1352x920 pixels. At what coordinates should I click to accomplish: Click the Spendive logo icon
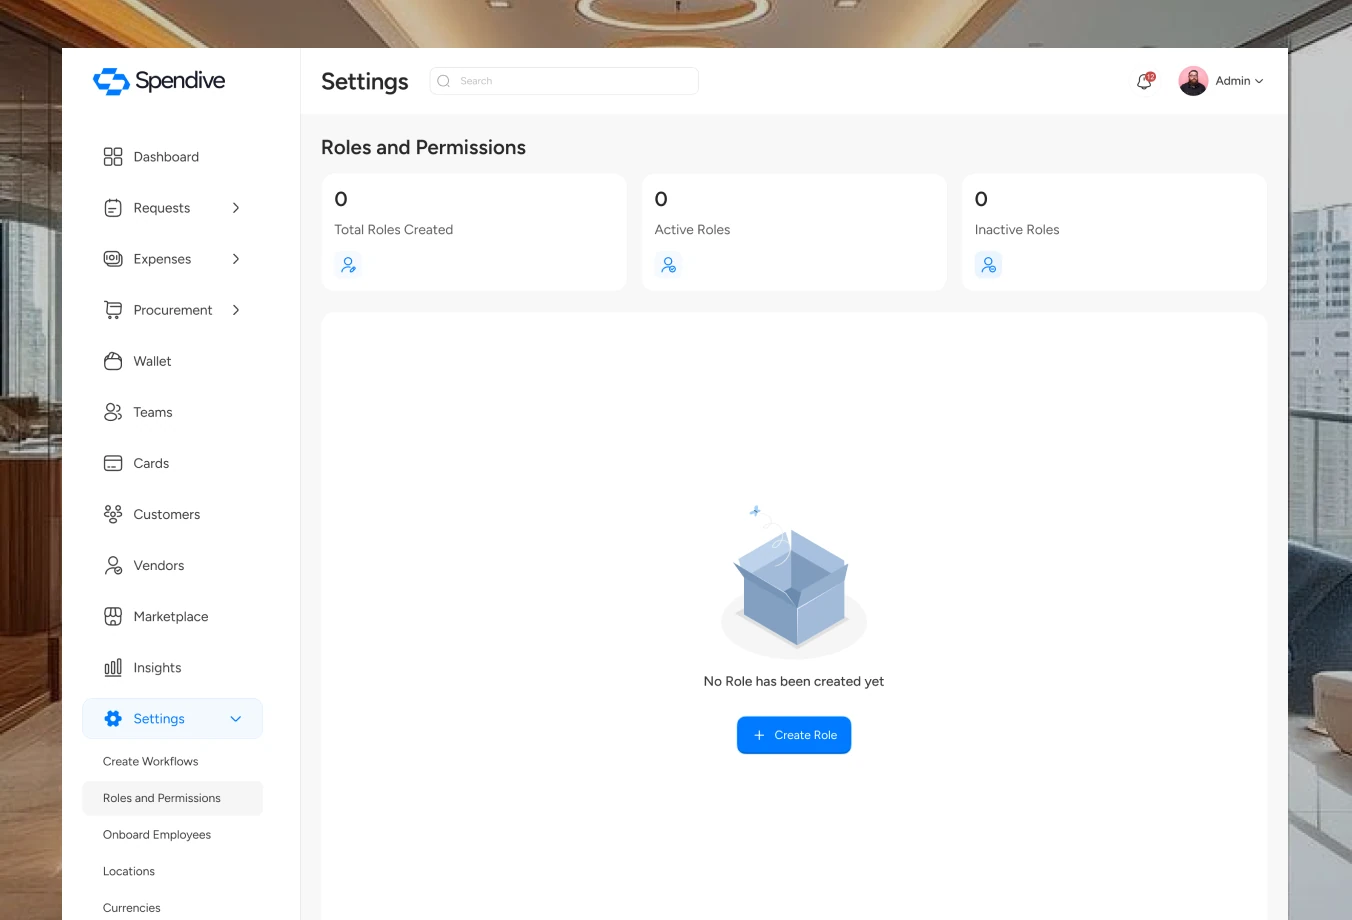111,81
